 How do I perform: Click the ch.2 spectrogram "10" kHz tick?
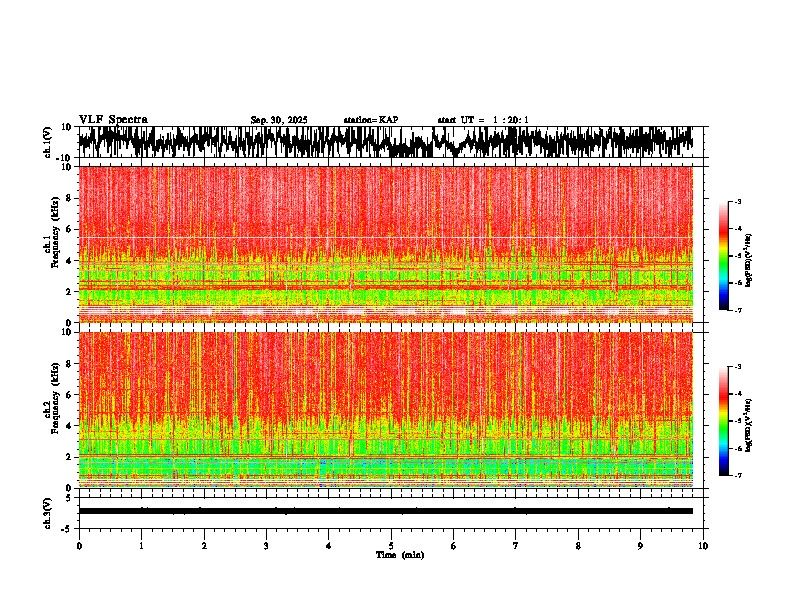pyautogui.click(x=67, y=332)
